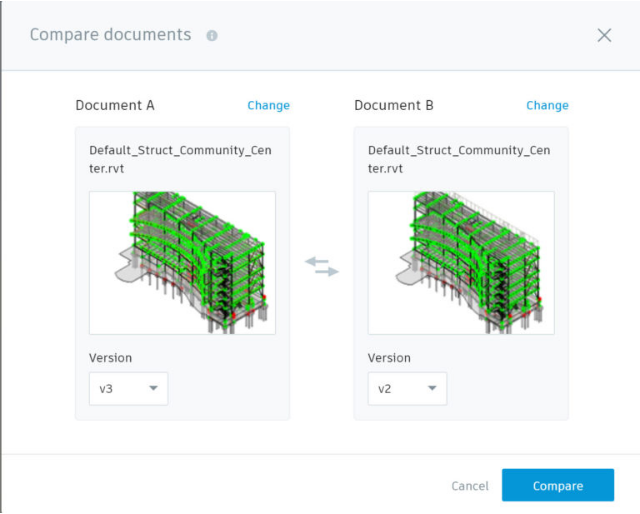Click the Document A heading

pyautogui.click(x=115, y=105)
